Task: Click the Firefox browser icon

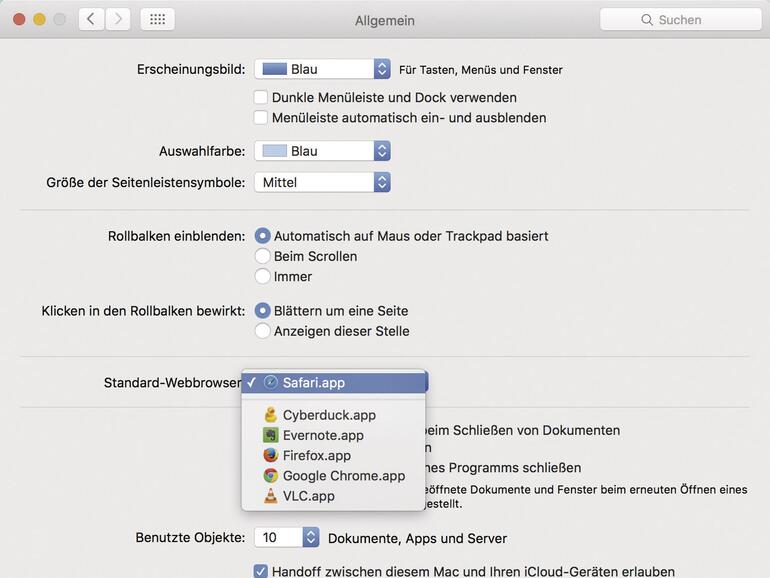Action: (270, 455)
